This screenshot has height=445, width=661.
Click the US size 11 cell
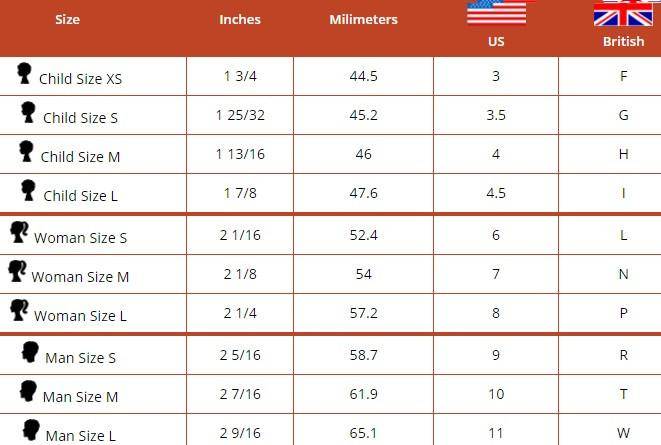click(x=496, y=434)
